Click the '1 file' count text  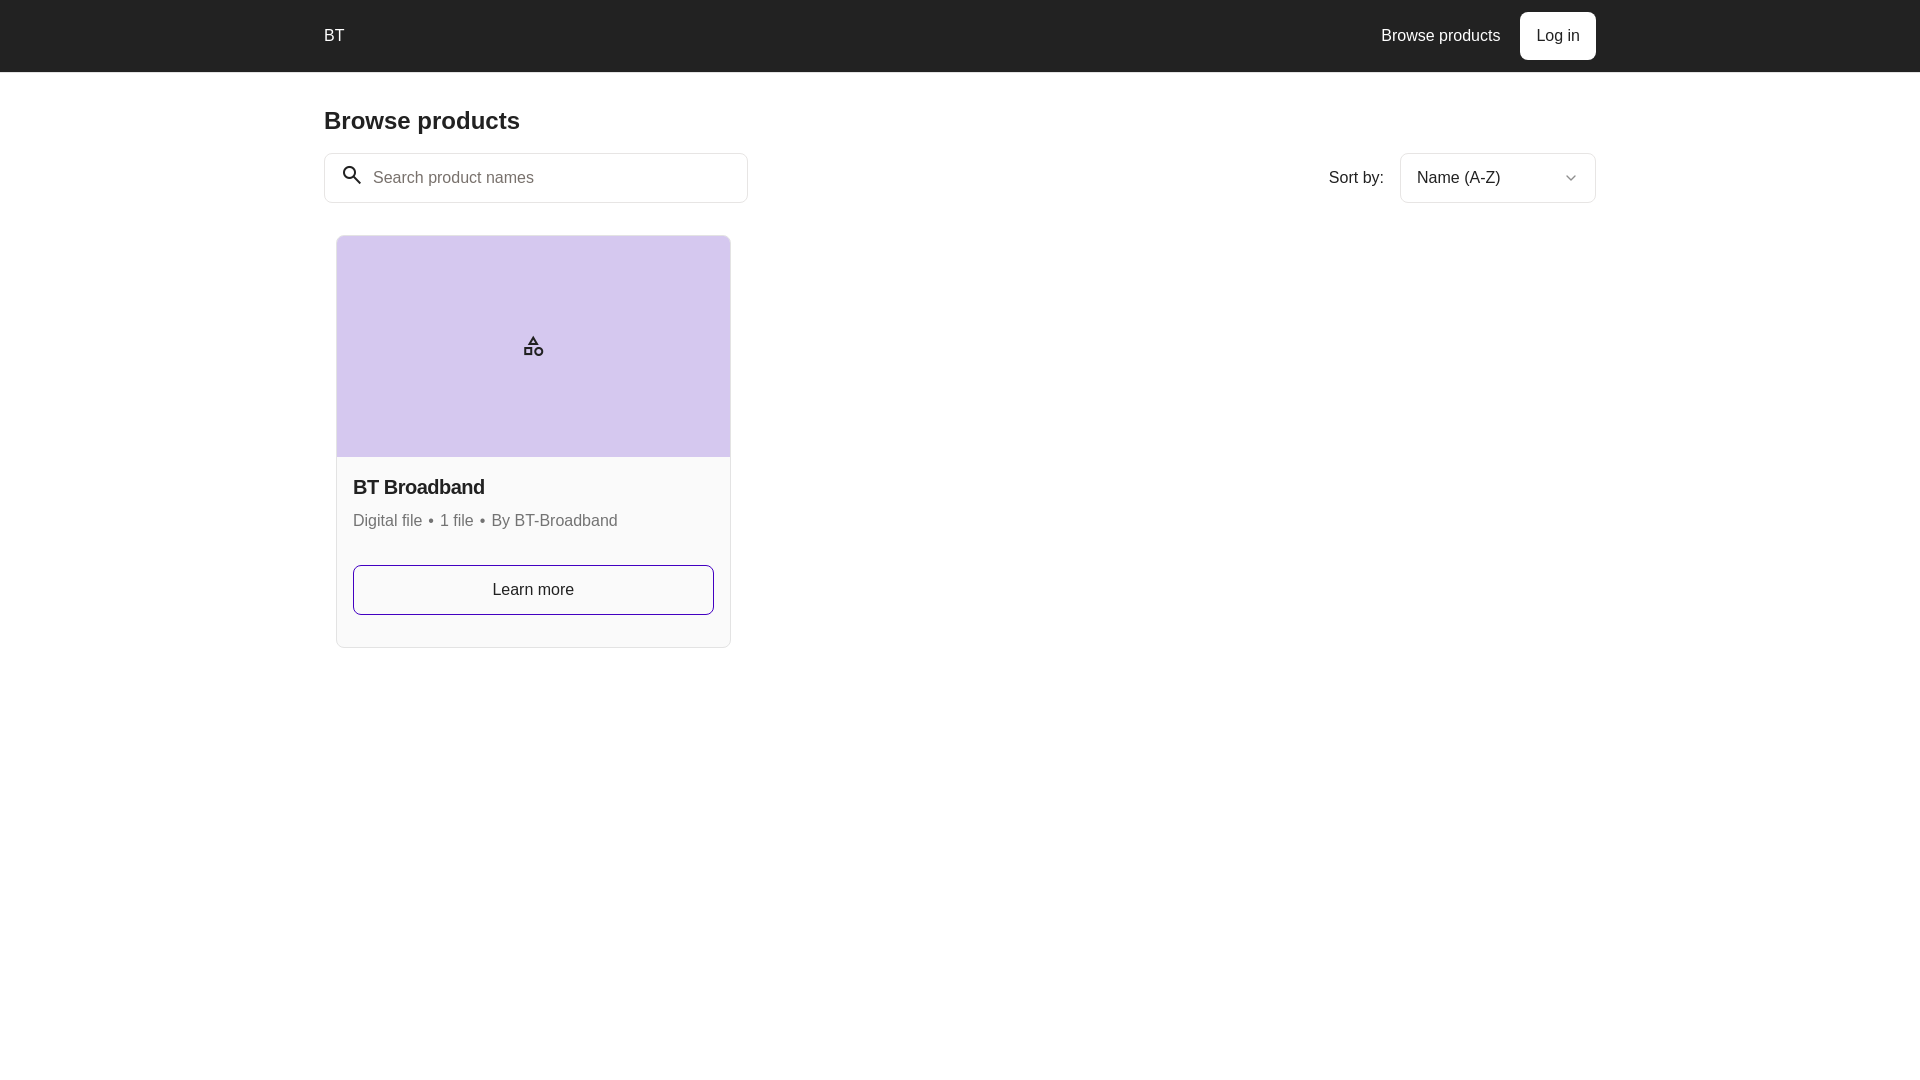coord(457,521)
